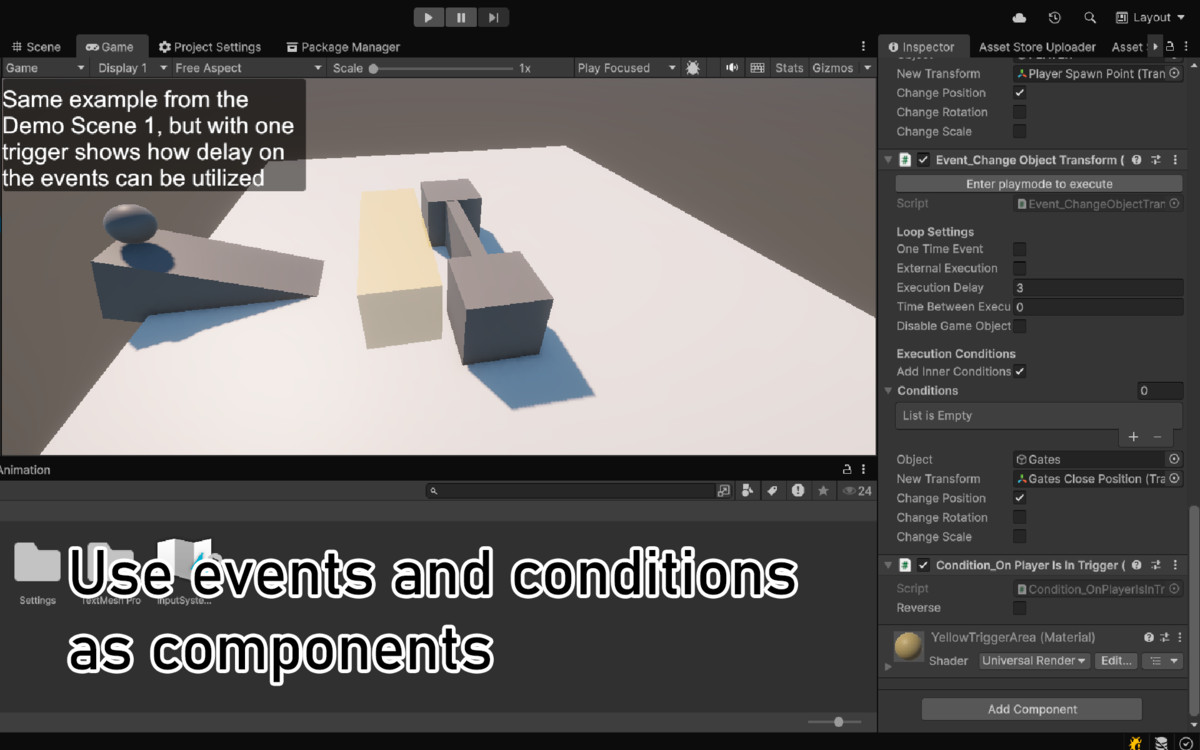Screen dimensions: 1200x750
Task: Switch to the Scene tab
Action: pos(36,46)
